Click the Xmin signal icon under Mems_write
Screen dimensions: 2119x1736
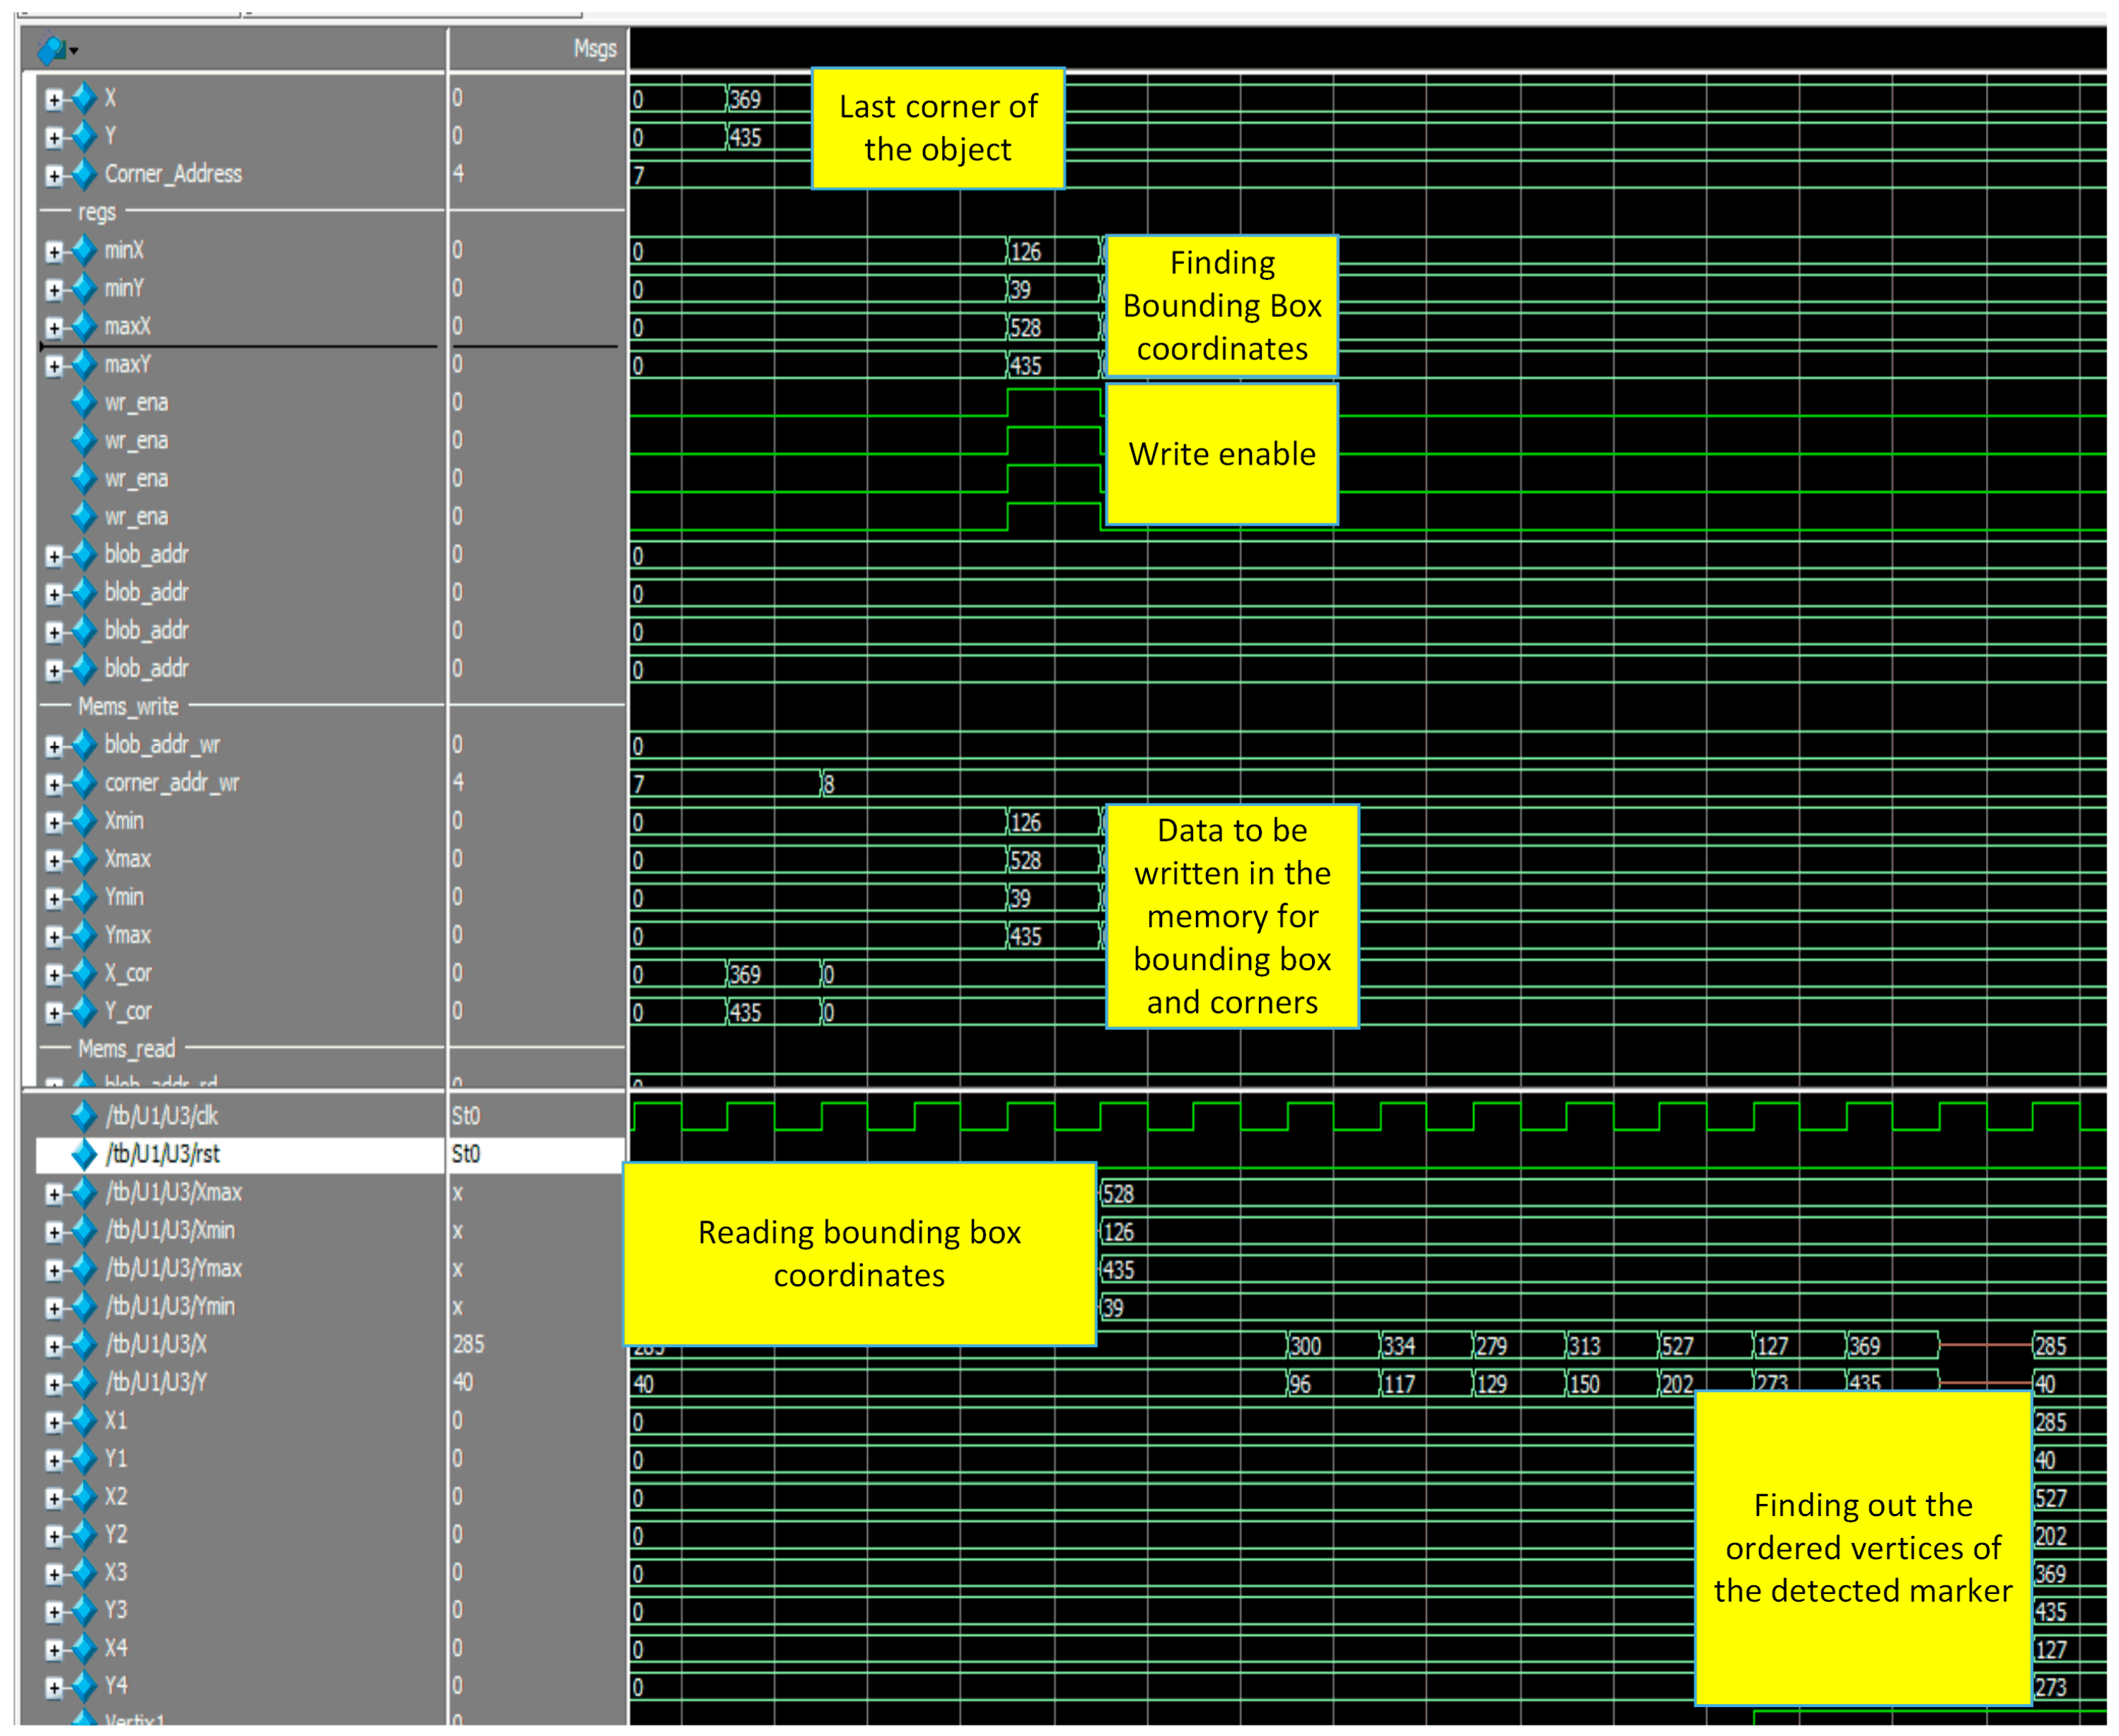pyautogui.click(x=85, y=821)
